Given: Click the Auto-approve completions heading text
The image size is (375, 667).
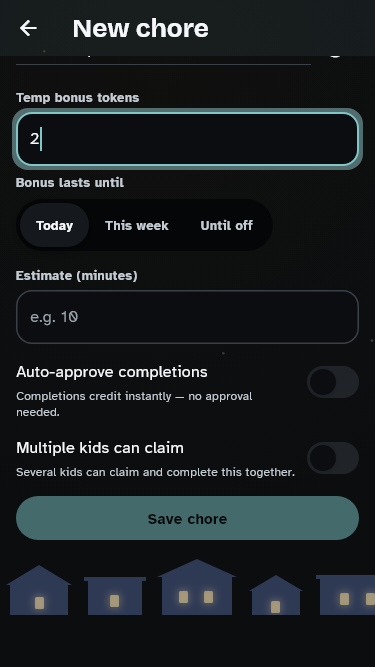Looking at the screenshot, I should click(x=112, y=372).
